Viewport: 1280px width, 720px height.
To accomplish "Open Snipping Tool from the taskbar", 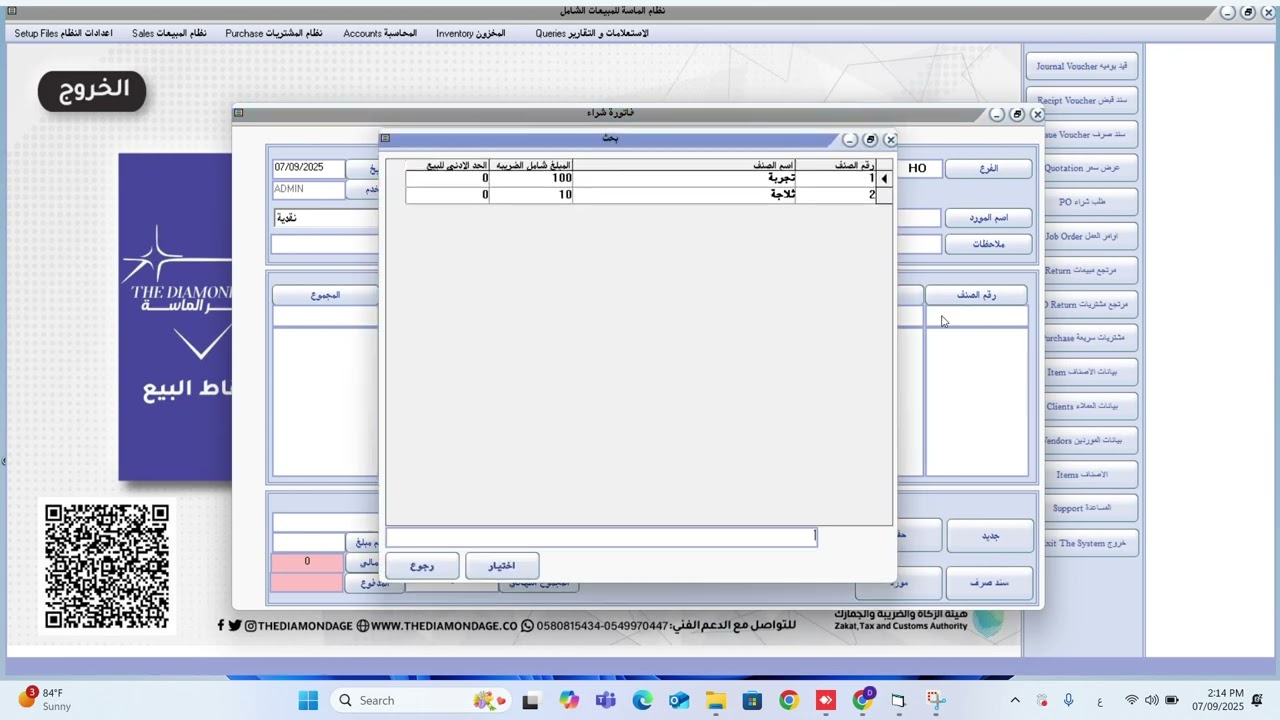I will tap(936, 700).
